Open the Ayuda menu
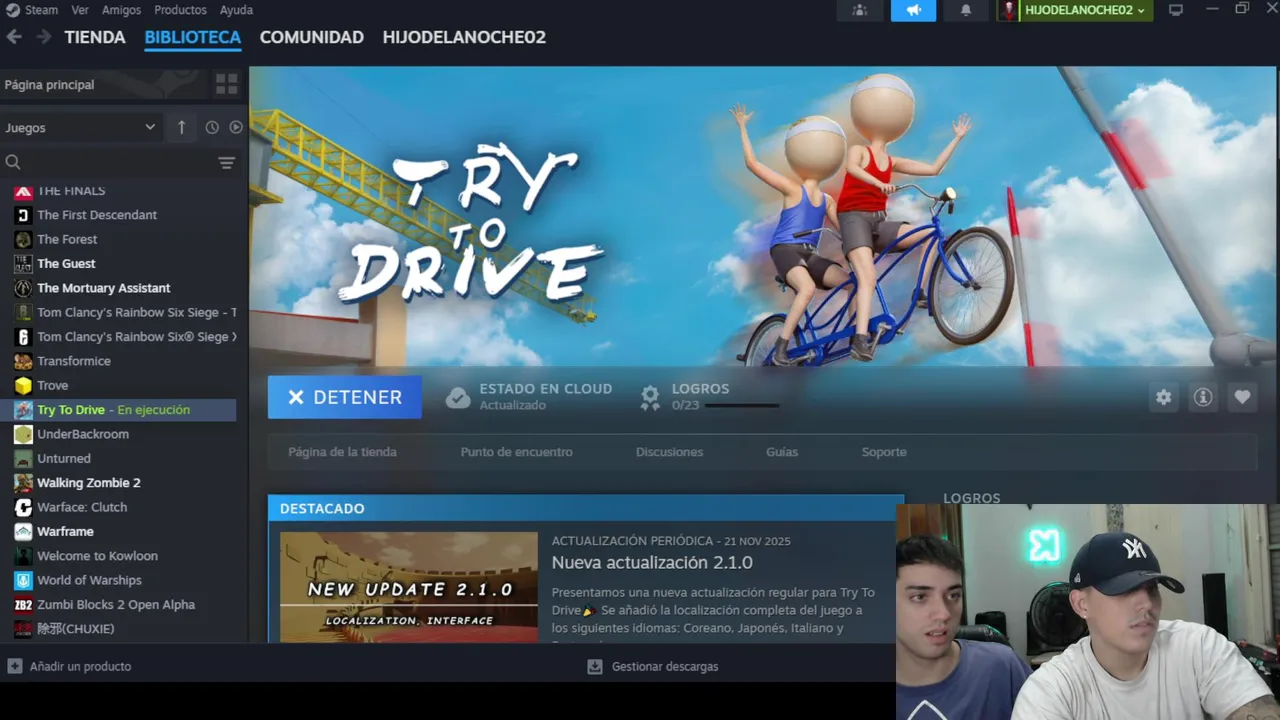 coord(236,10)
